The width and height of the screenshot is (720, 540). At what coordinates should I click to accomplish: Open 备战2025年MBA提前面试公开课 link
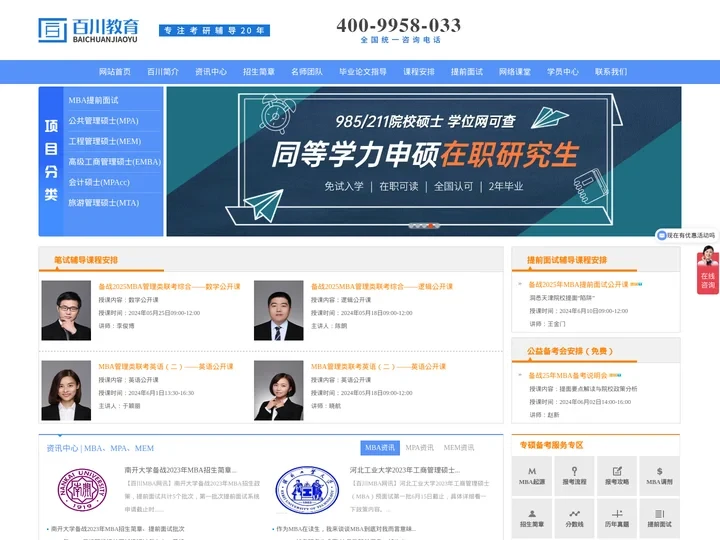(x=579, y=285)
